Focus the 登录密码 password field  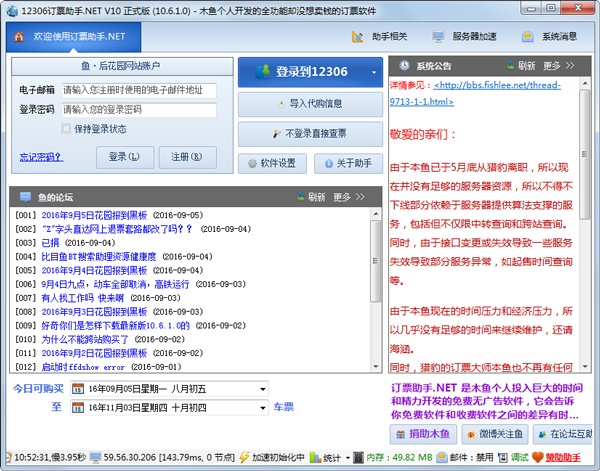pos(139,110)
